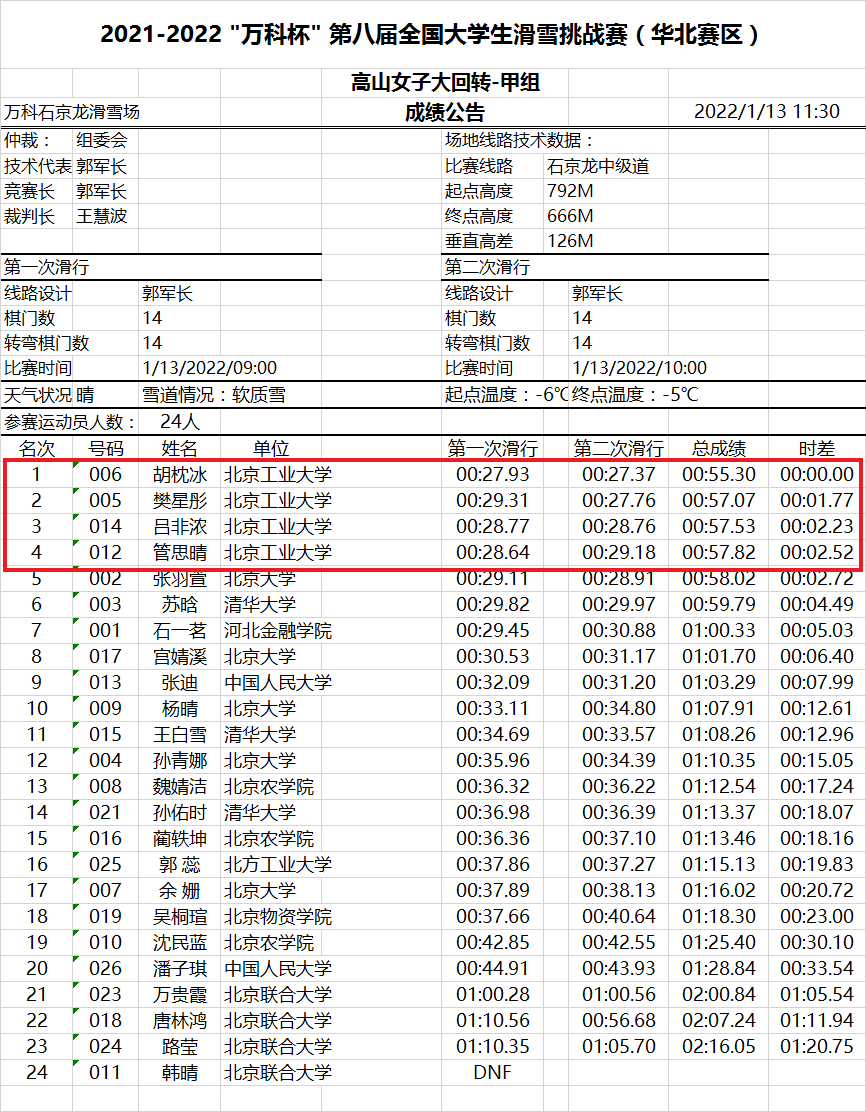Click the 名次 column header
This screenshot has width=866, height=1112.
pyautogui.click(x=37, y=448)
